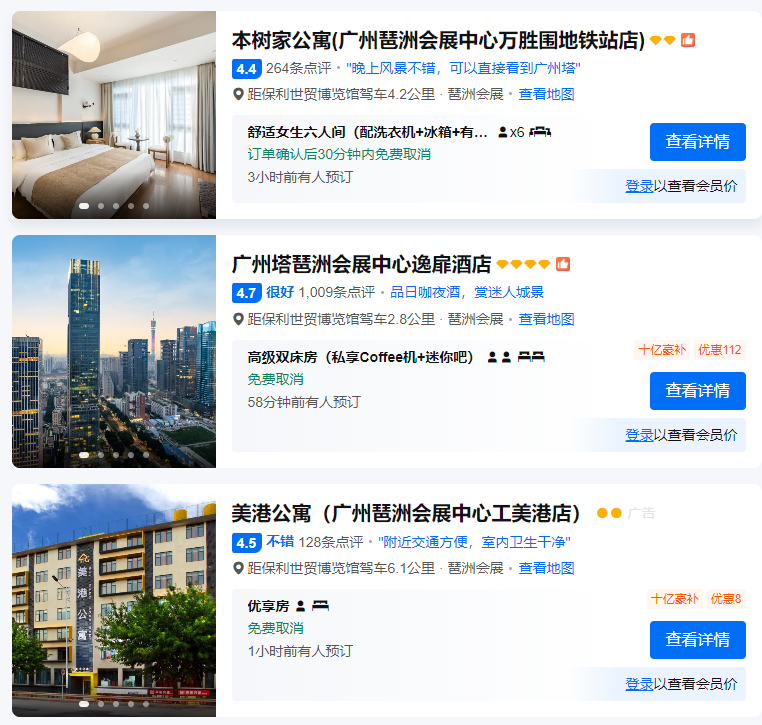Select second image dot on 本树家公寓 photo
762x725 pixels.
(101, 206)
